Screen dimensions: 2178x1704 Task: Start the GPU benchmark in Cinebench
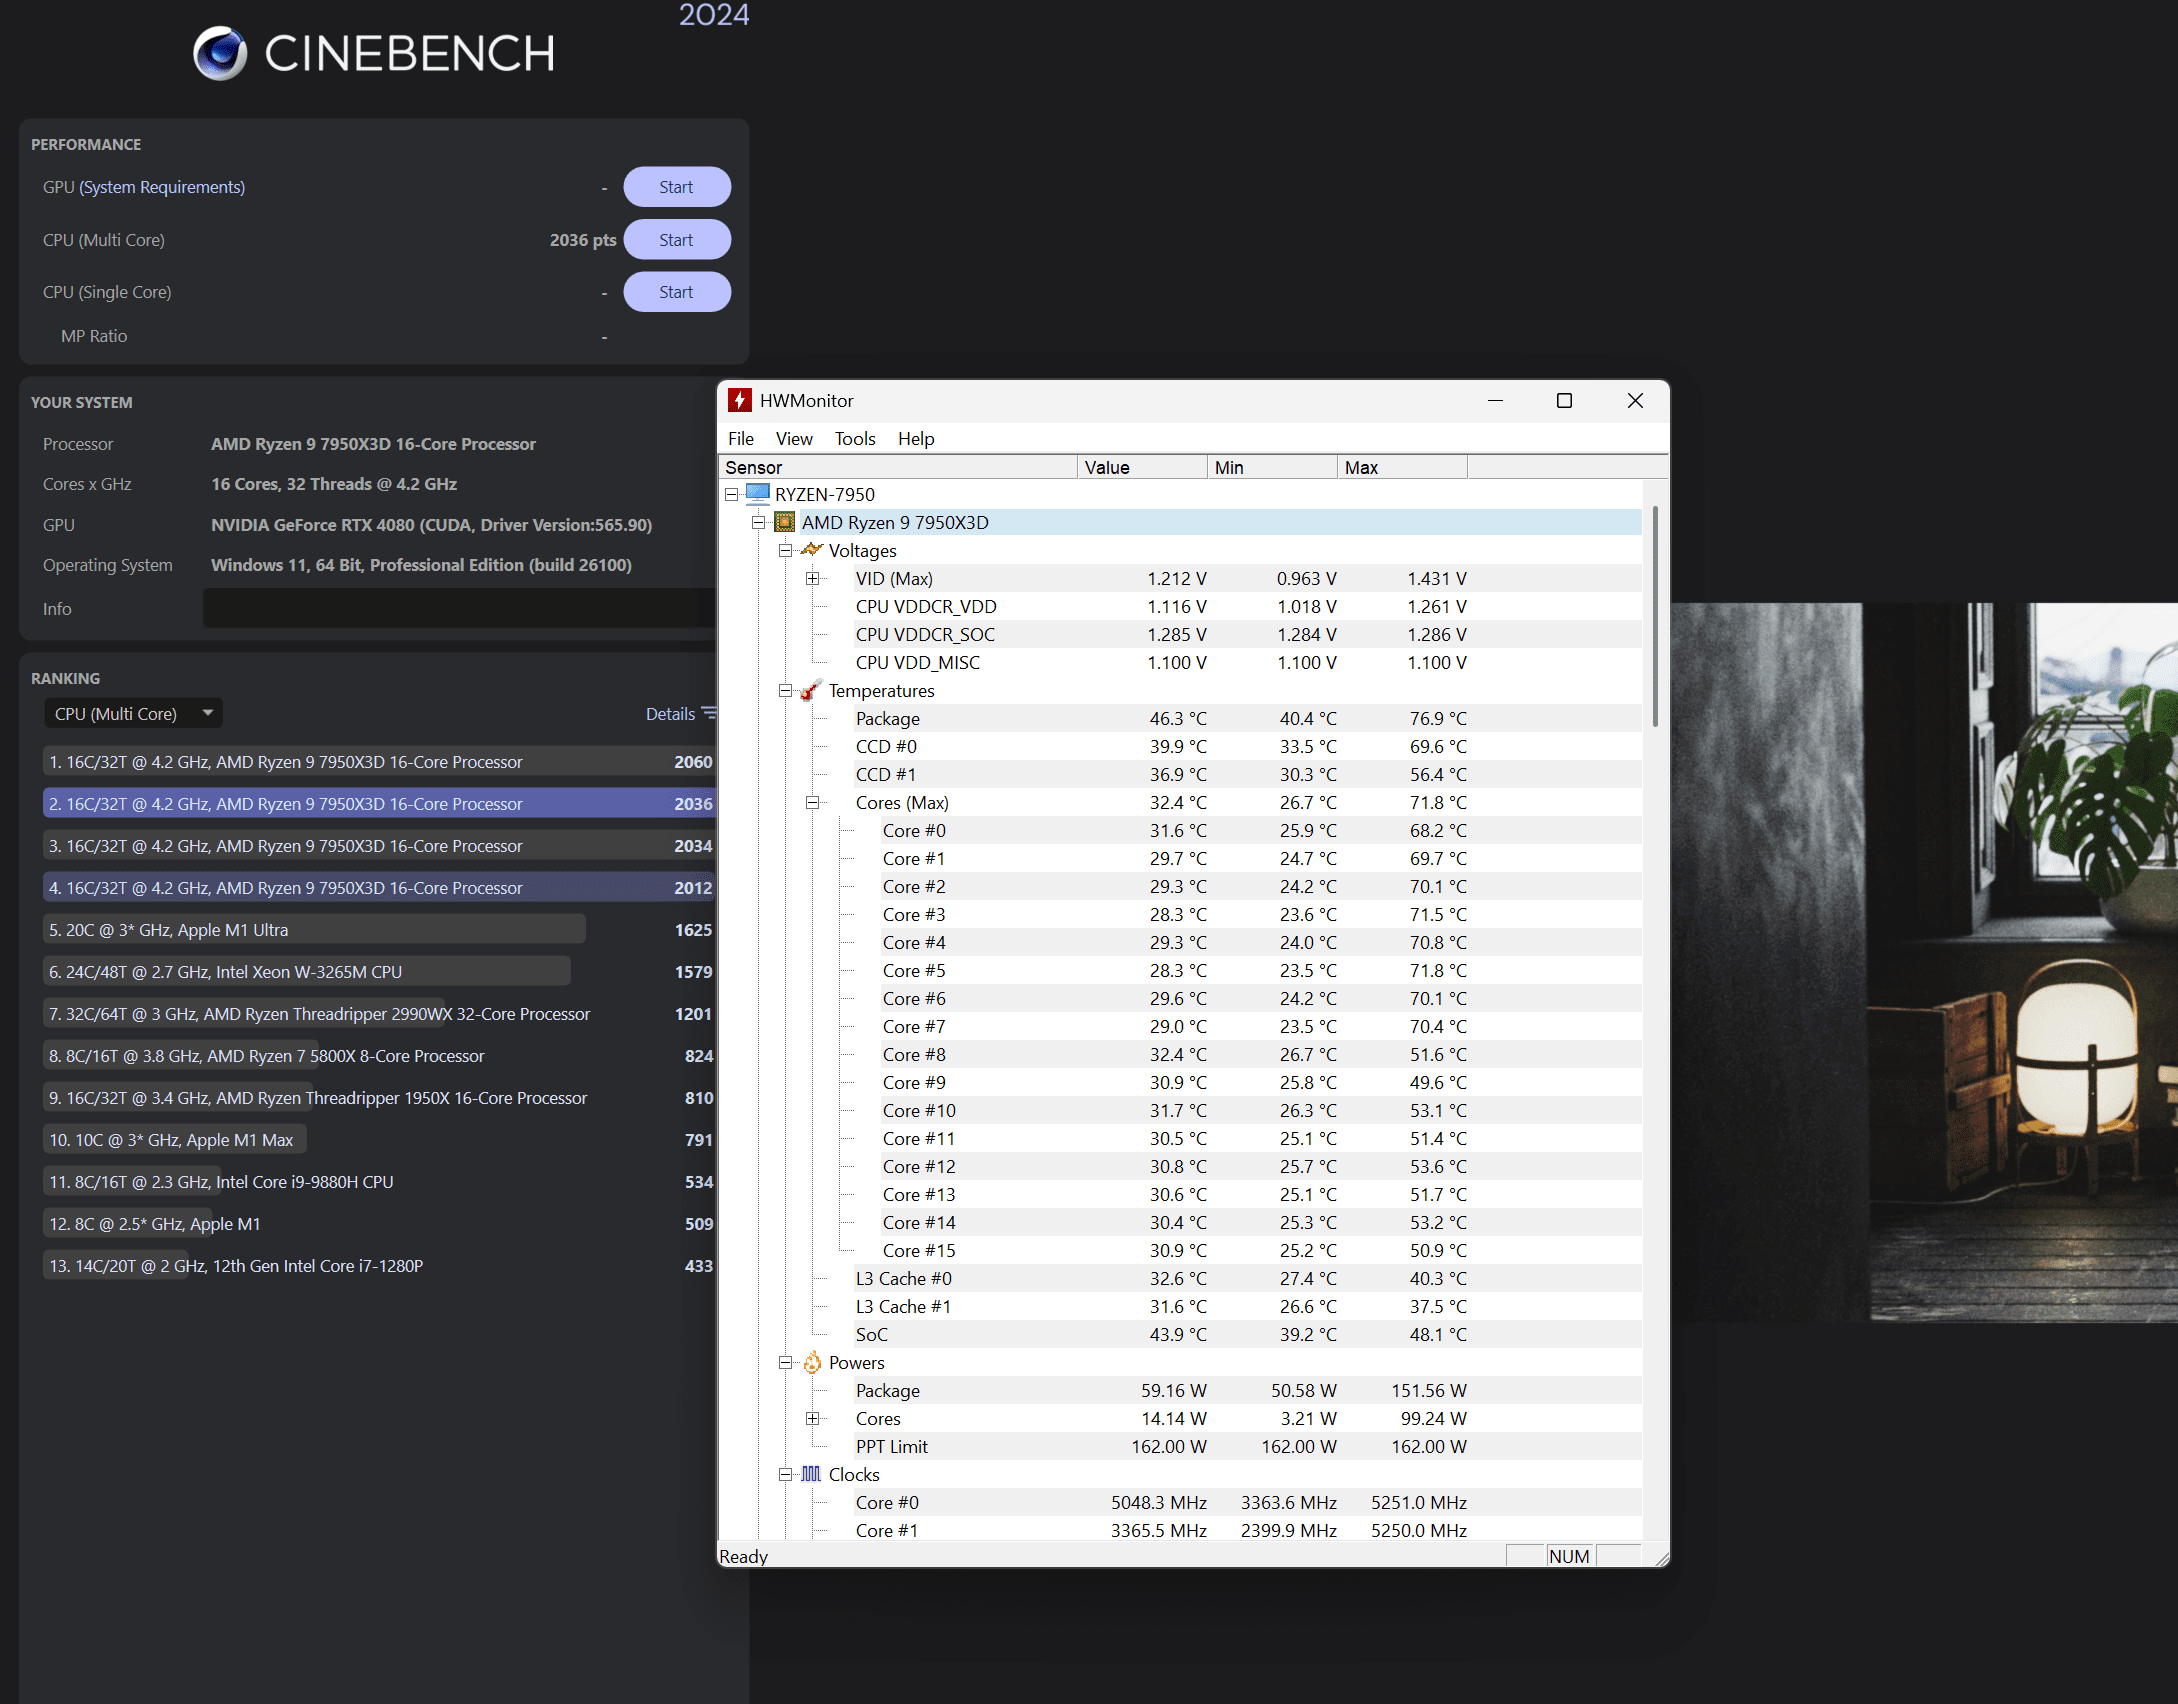pyautogui.click(x=677, y=187)
